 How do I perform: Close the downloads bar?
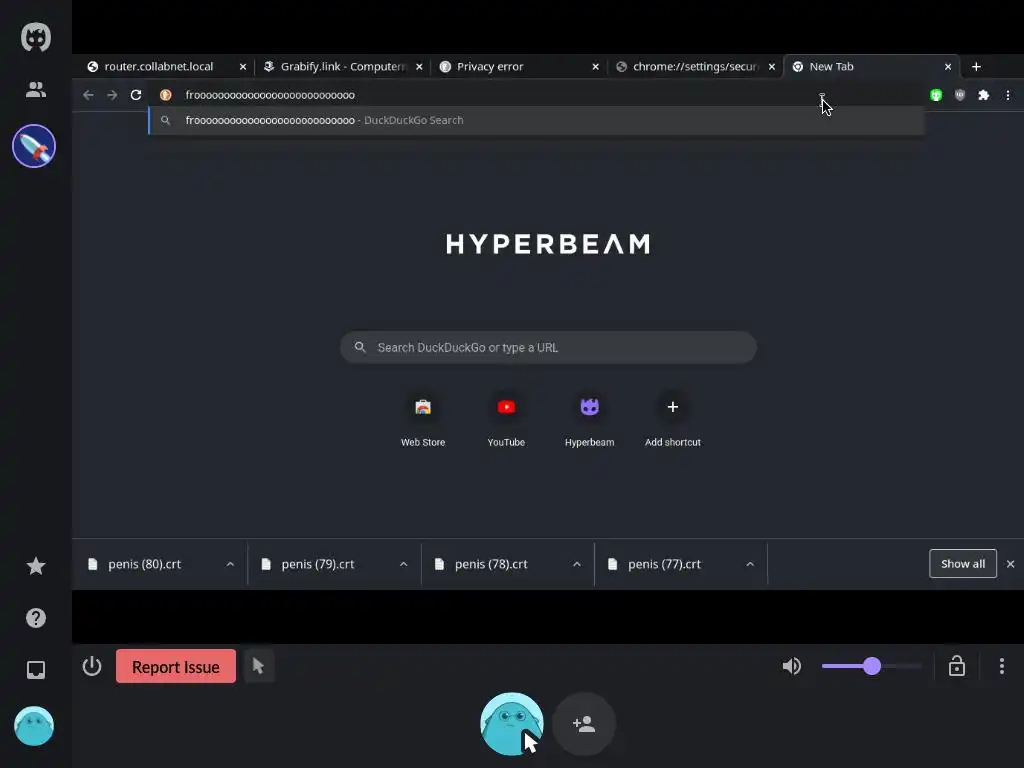1010,564
